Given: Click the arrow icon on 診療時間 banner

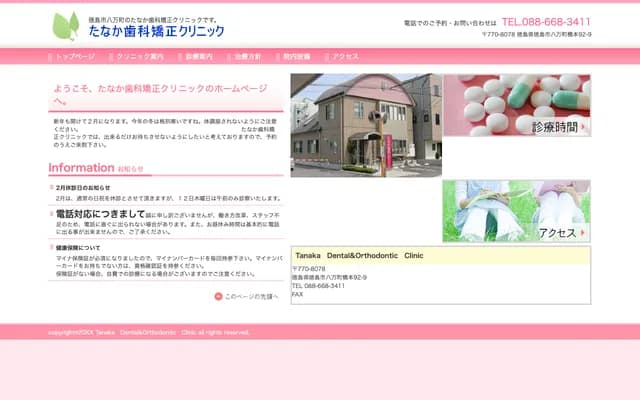Looking at the screenshot, I should pyautogui.click(x=583, y=127).
